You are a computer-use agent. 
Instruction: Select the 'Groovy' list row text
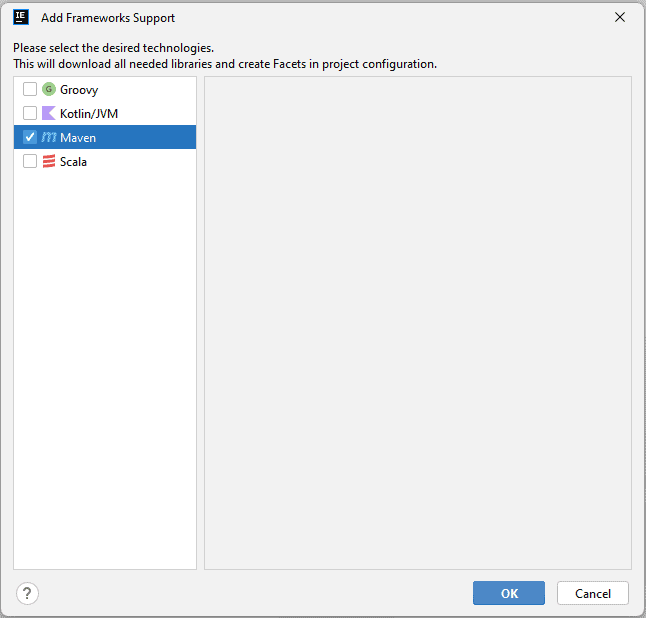tap(79, 89)
